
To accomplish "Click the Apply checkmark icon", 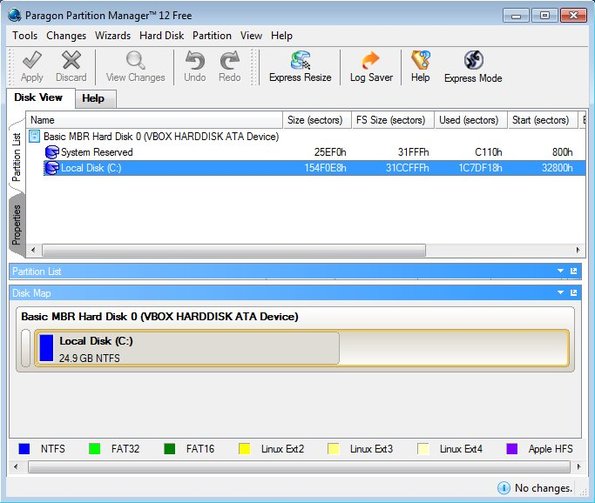I will tap(32, 60).
